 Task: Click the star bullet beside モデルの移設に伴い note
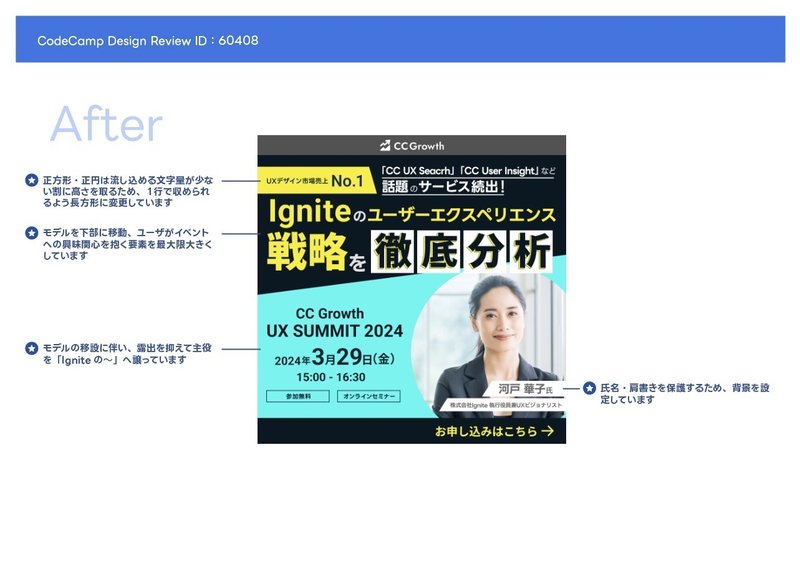point(32,348)
